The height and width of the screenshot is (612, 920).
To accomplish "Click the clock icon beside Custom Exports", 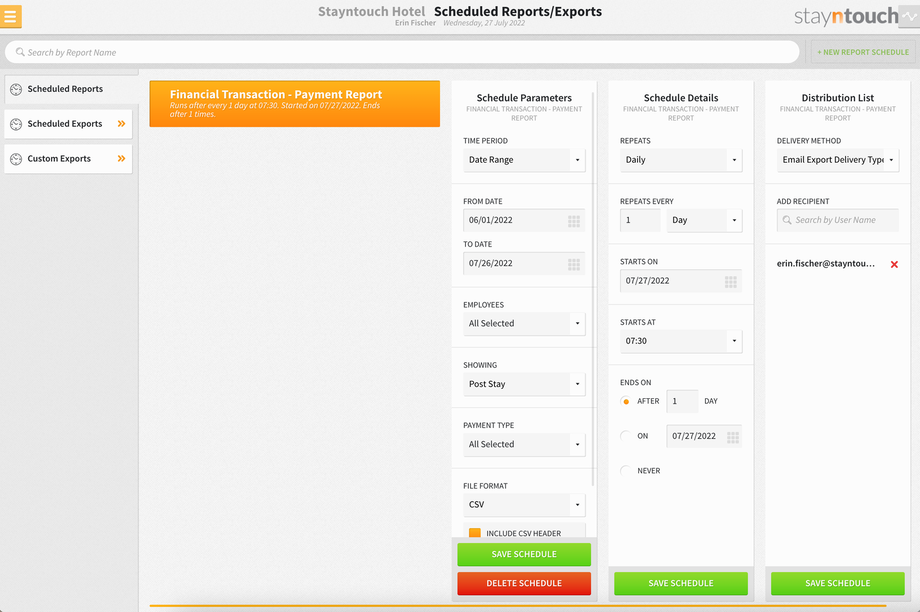I will [x=16, y=159].
